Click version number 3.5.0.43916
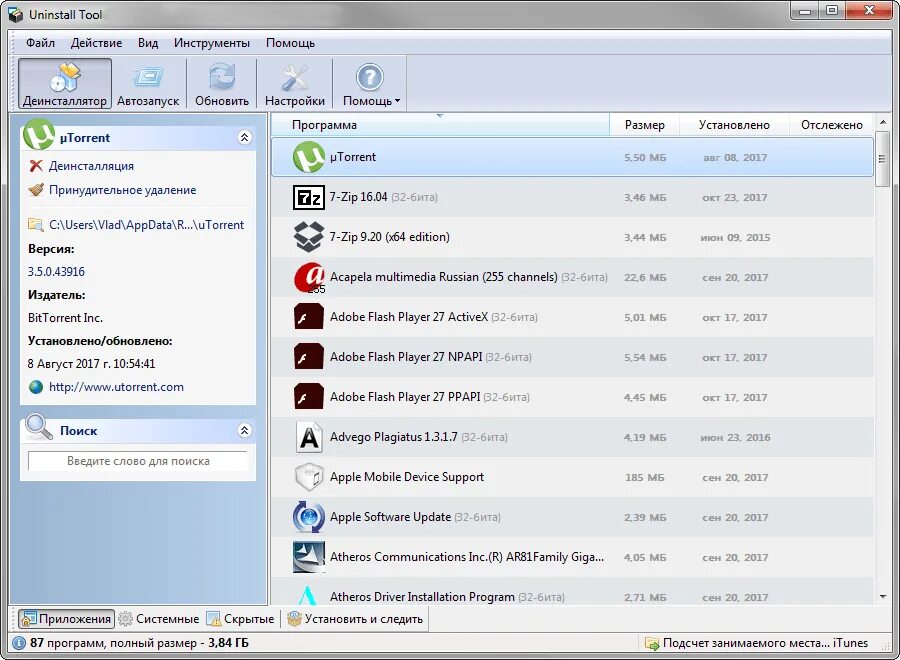Image resolution: width=900 pixels, height=660 pixels. click(x=56, y=271)
